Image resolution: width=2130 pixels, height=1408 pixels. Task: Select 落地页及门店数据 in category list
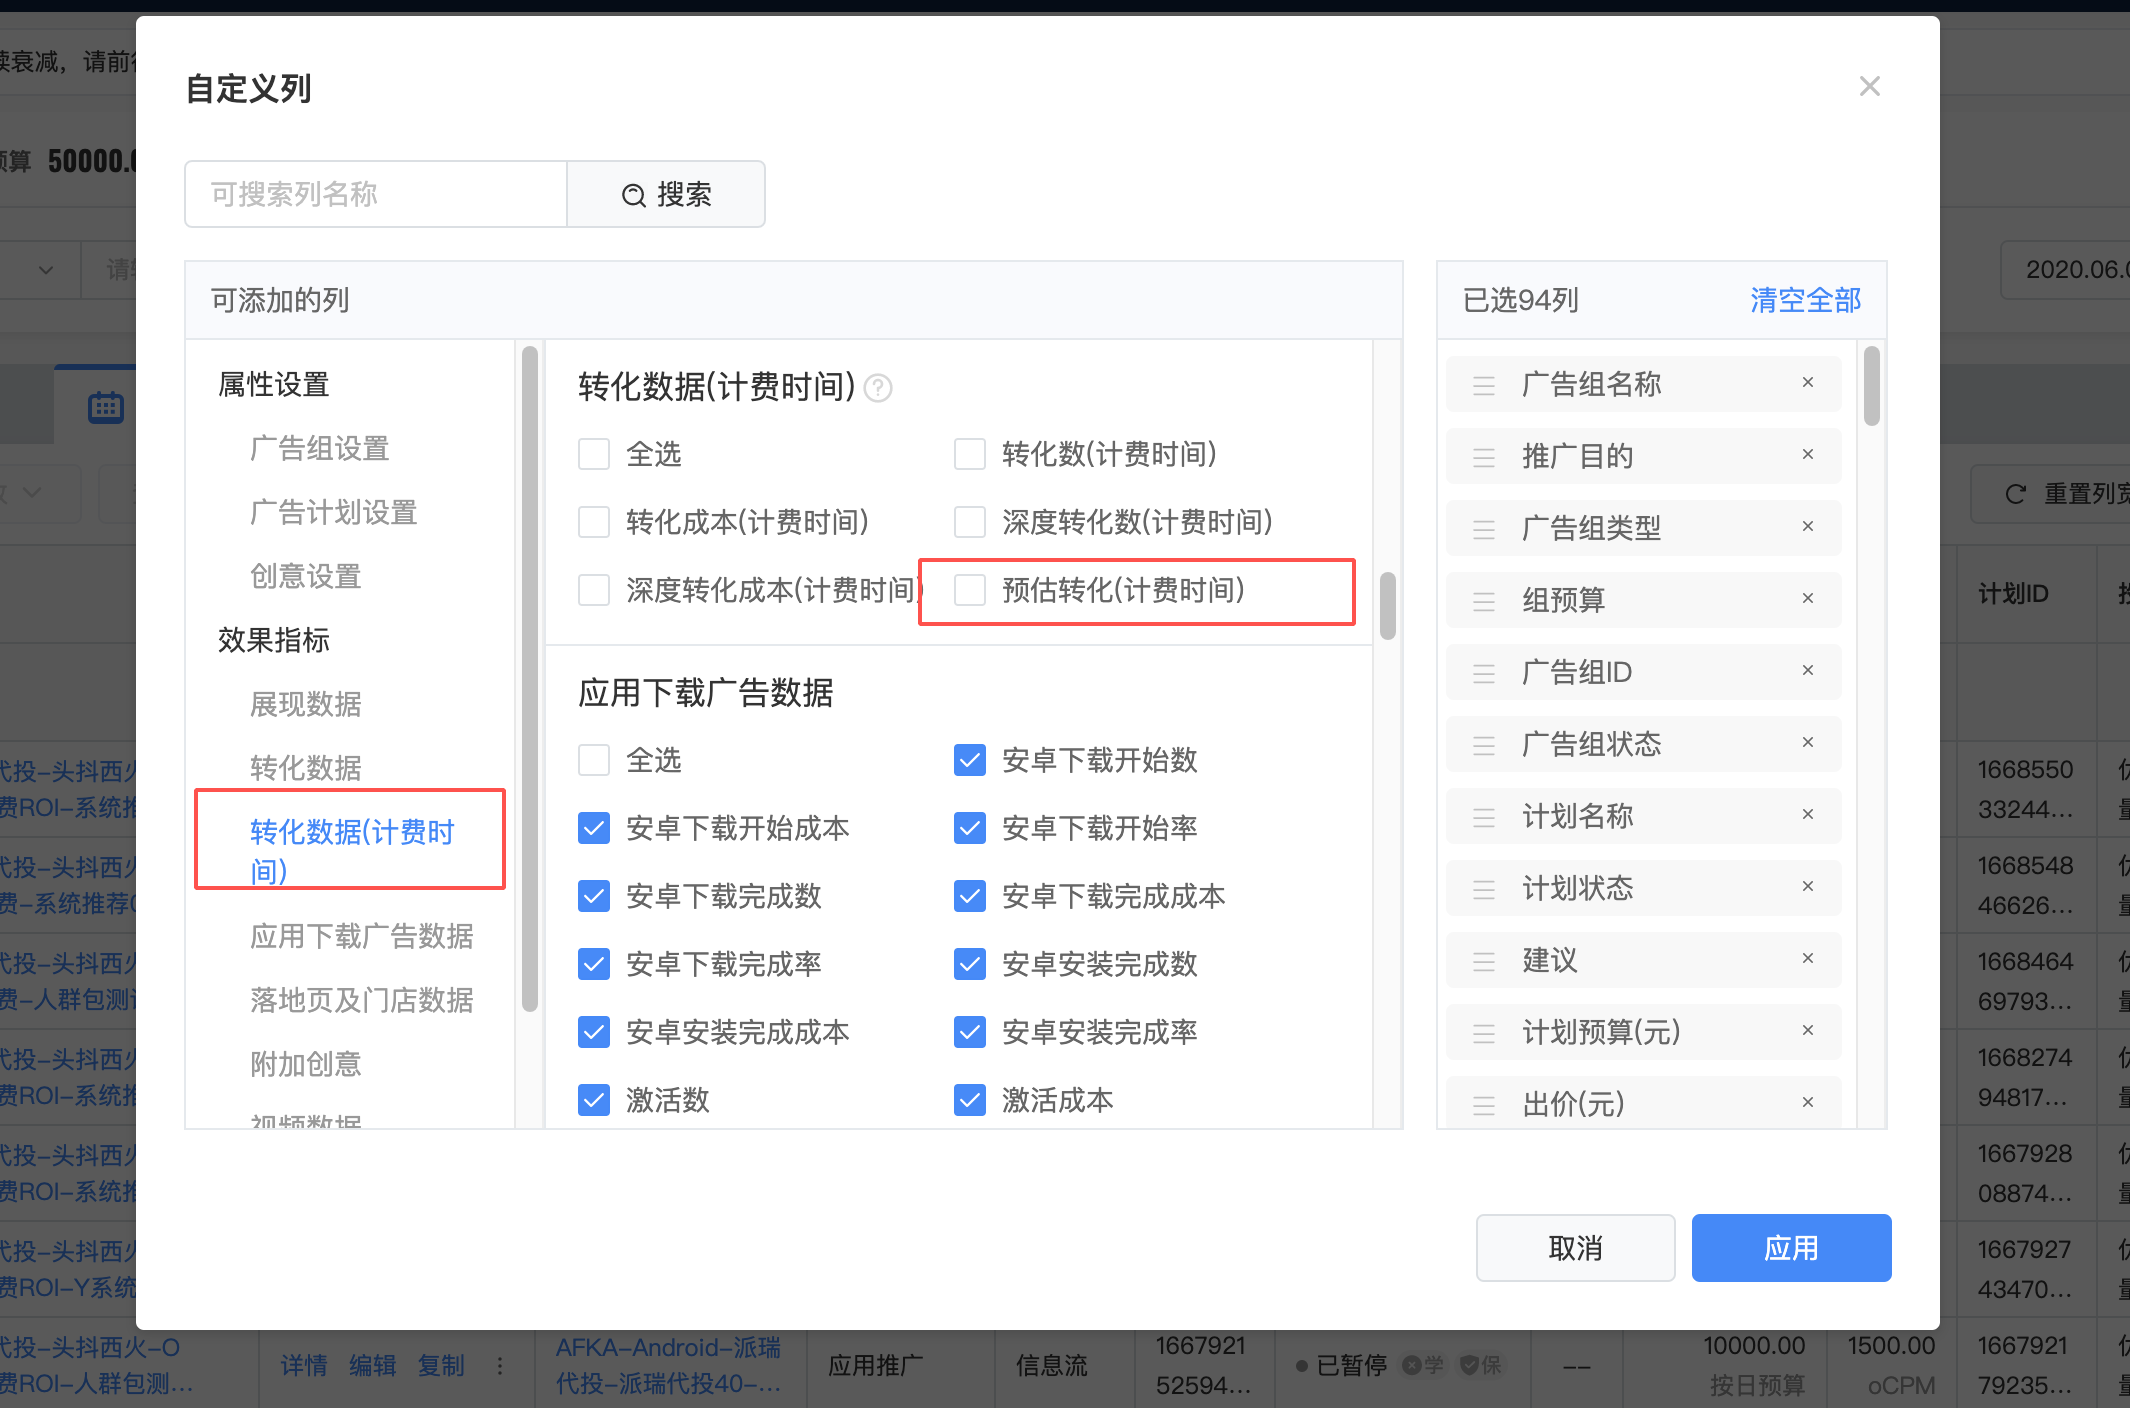pos(362,1000)
